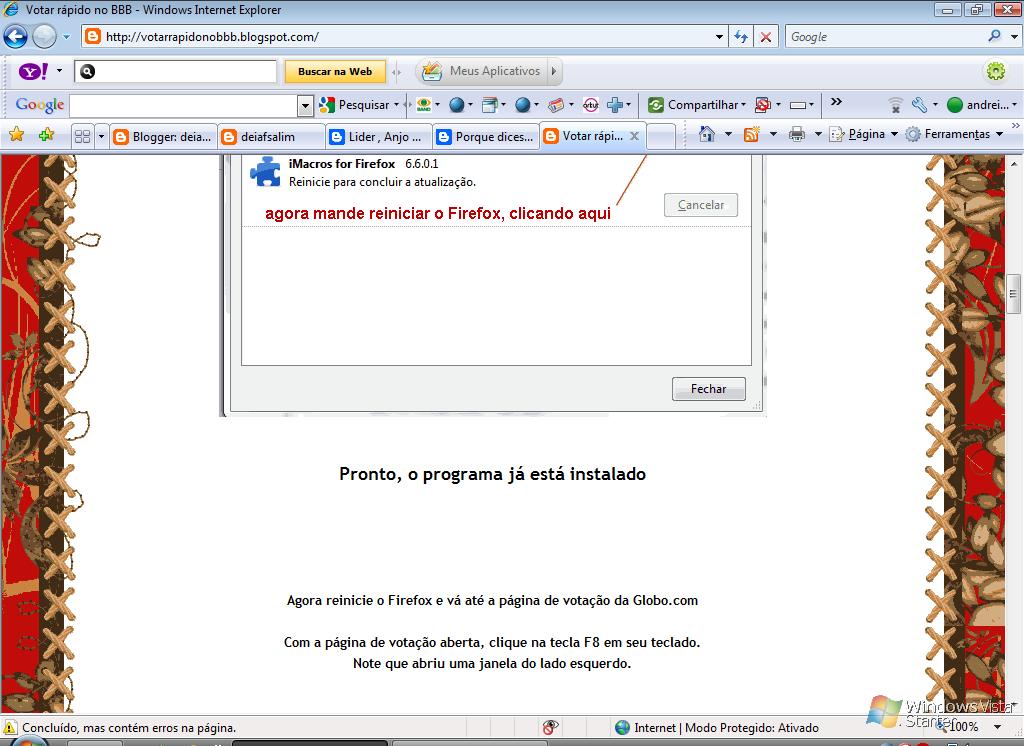1024x746 pixels.
Task: Click the second blue globe toolbar icon
Action: point(523,105)
